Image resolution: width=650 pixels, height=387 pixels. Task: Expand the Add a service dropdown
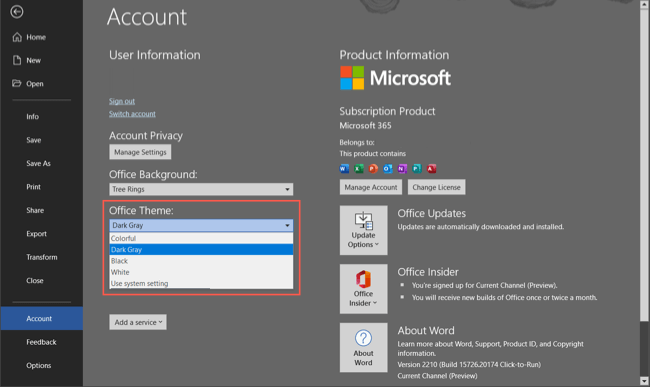point(138,322)
